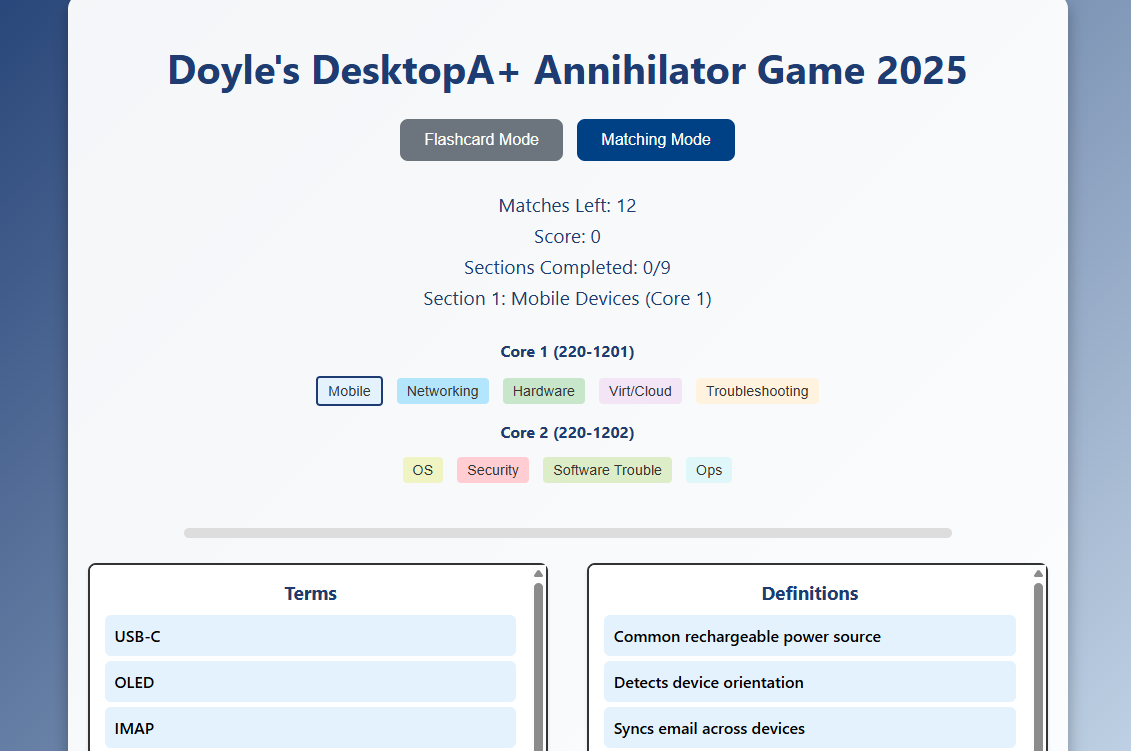Pick the IMAP term card
The image size is (1131, 751).
click(x=310, y=728)
